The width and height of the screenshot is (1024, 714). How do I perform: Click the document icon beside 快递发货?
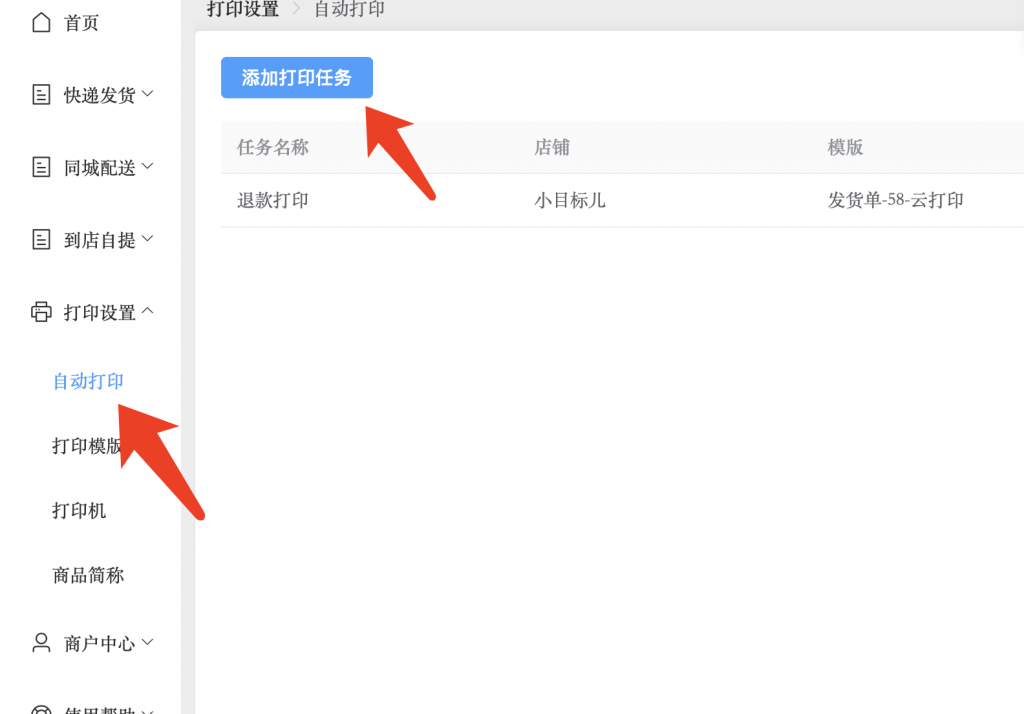[x=41, y=95]
